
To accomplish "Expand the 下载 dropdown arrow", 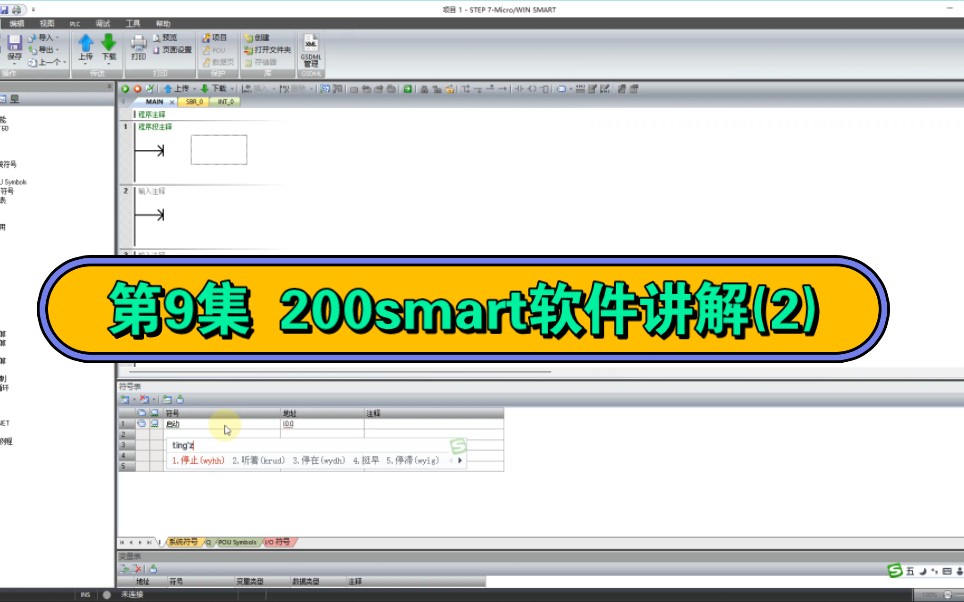I will click(x=108, y=64).
